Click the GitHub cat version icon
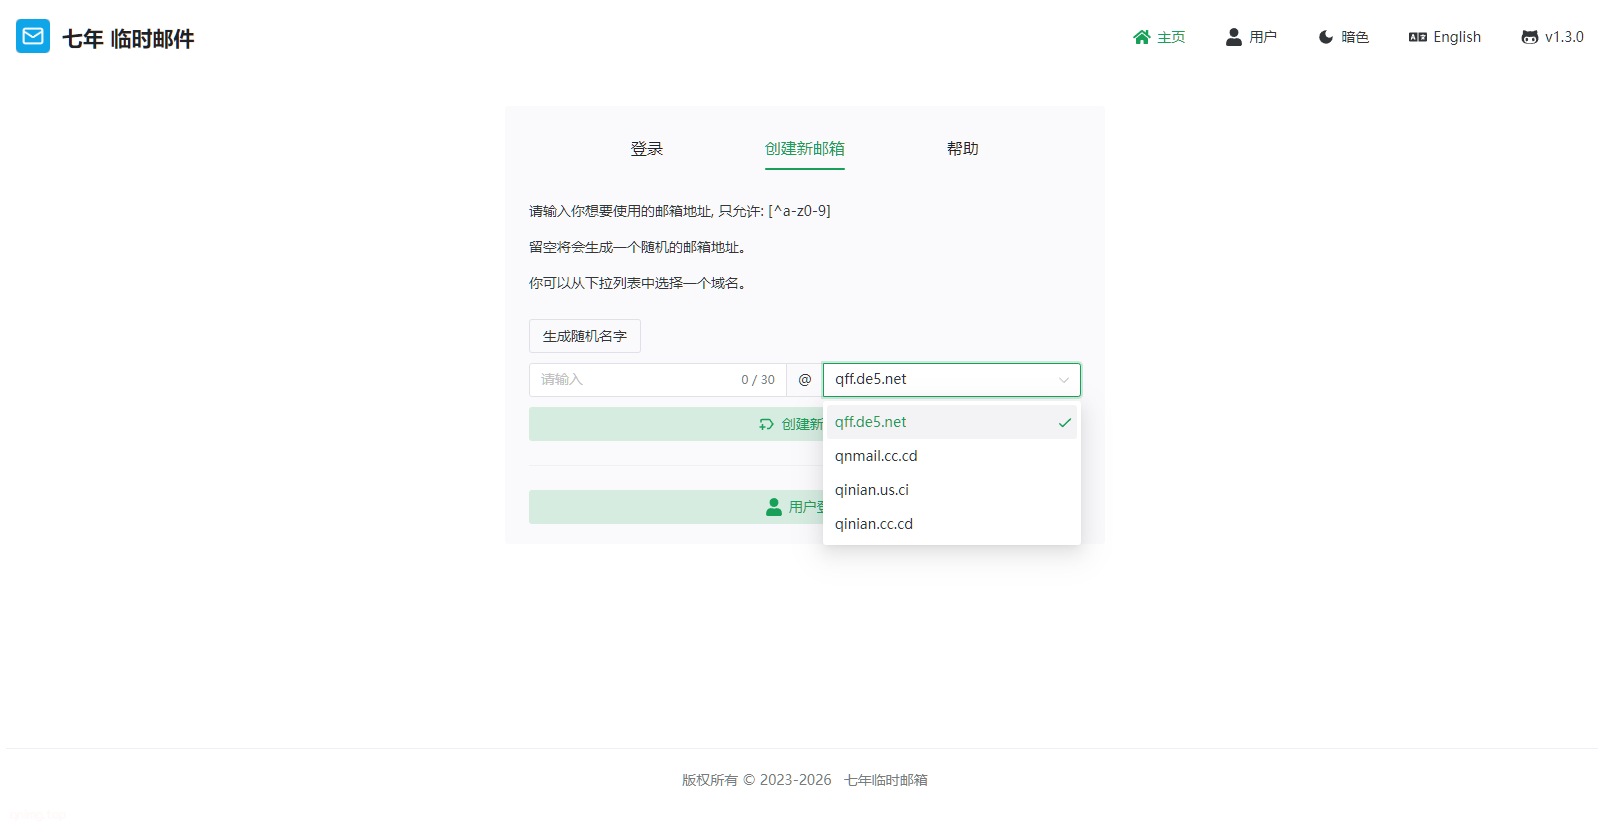This screenshot has width=1598, height=831. pos(1529,37)
